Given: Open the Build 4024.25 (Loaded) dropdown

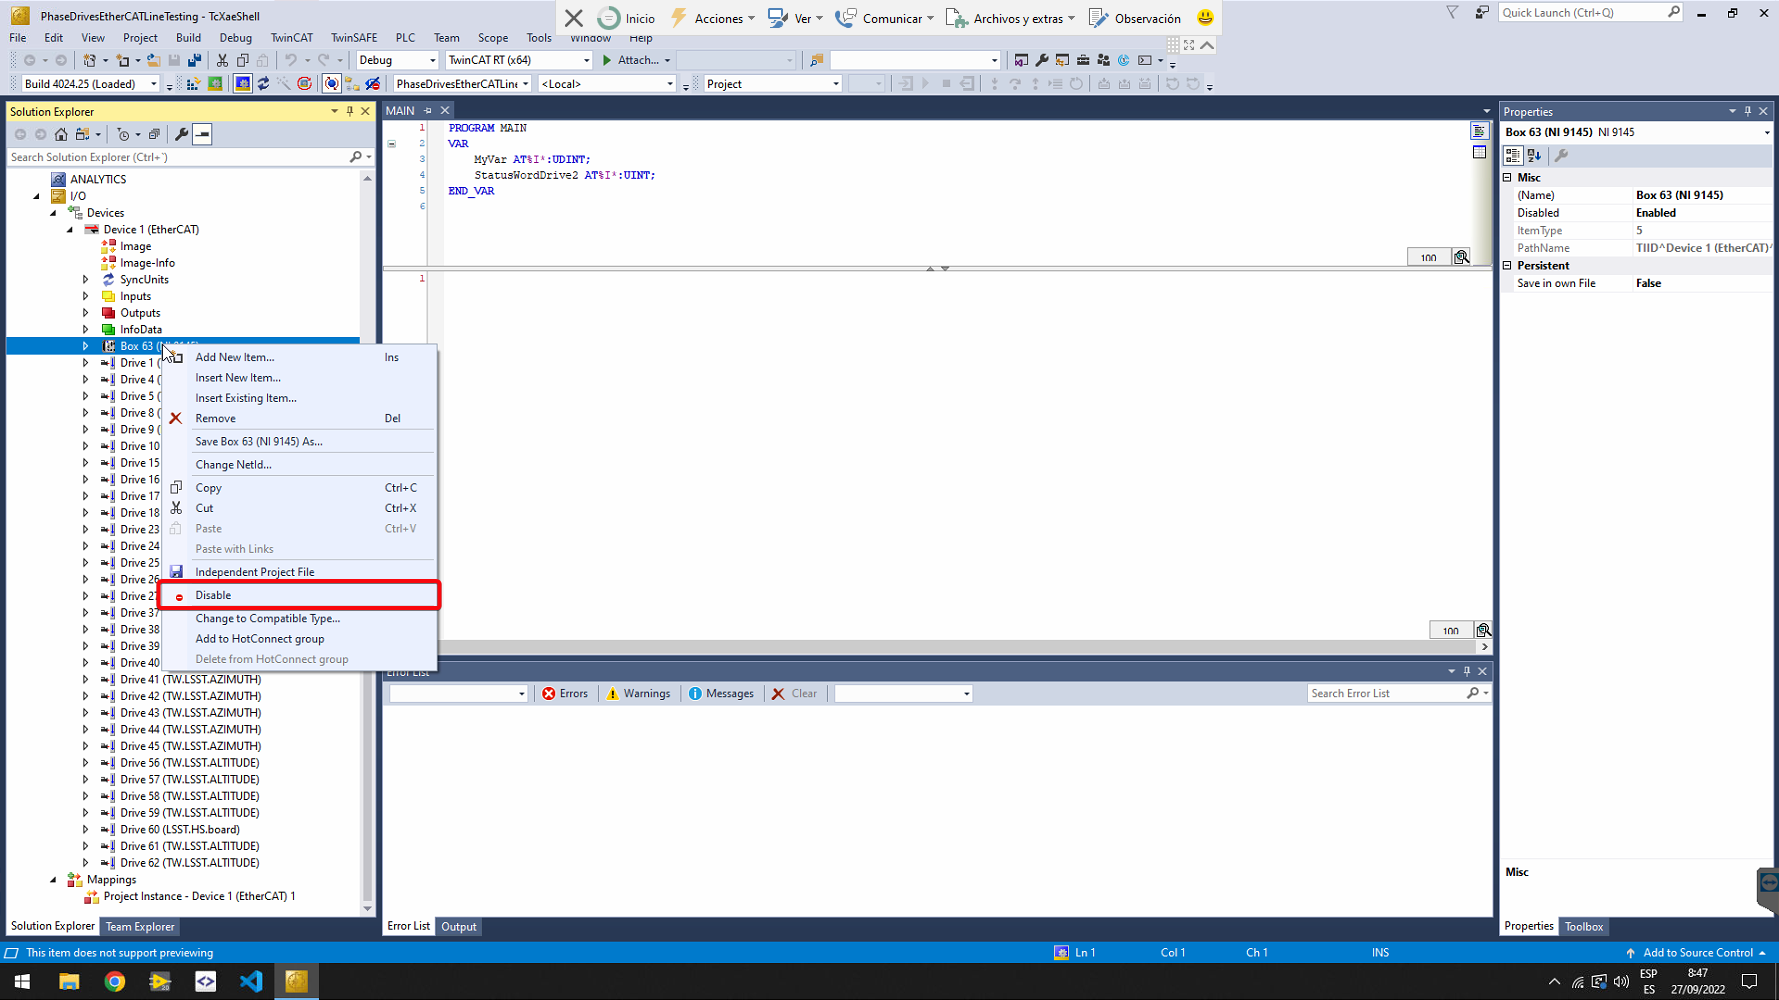Looking at the screenshot, I should click(x=91, y=84).
